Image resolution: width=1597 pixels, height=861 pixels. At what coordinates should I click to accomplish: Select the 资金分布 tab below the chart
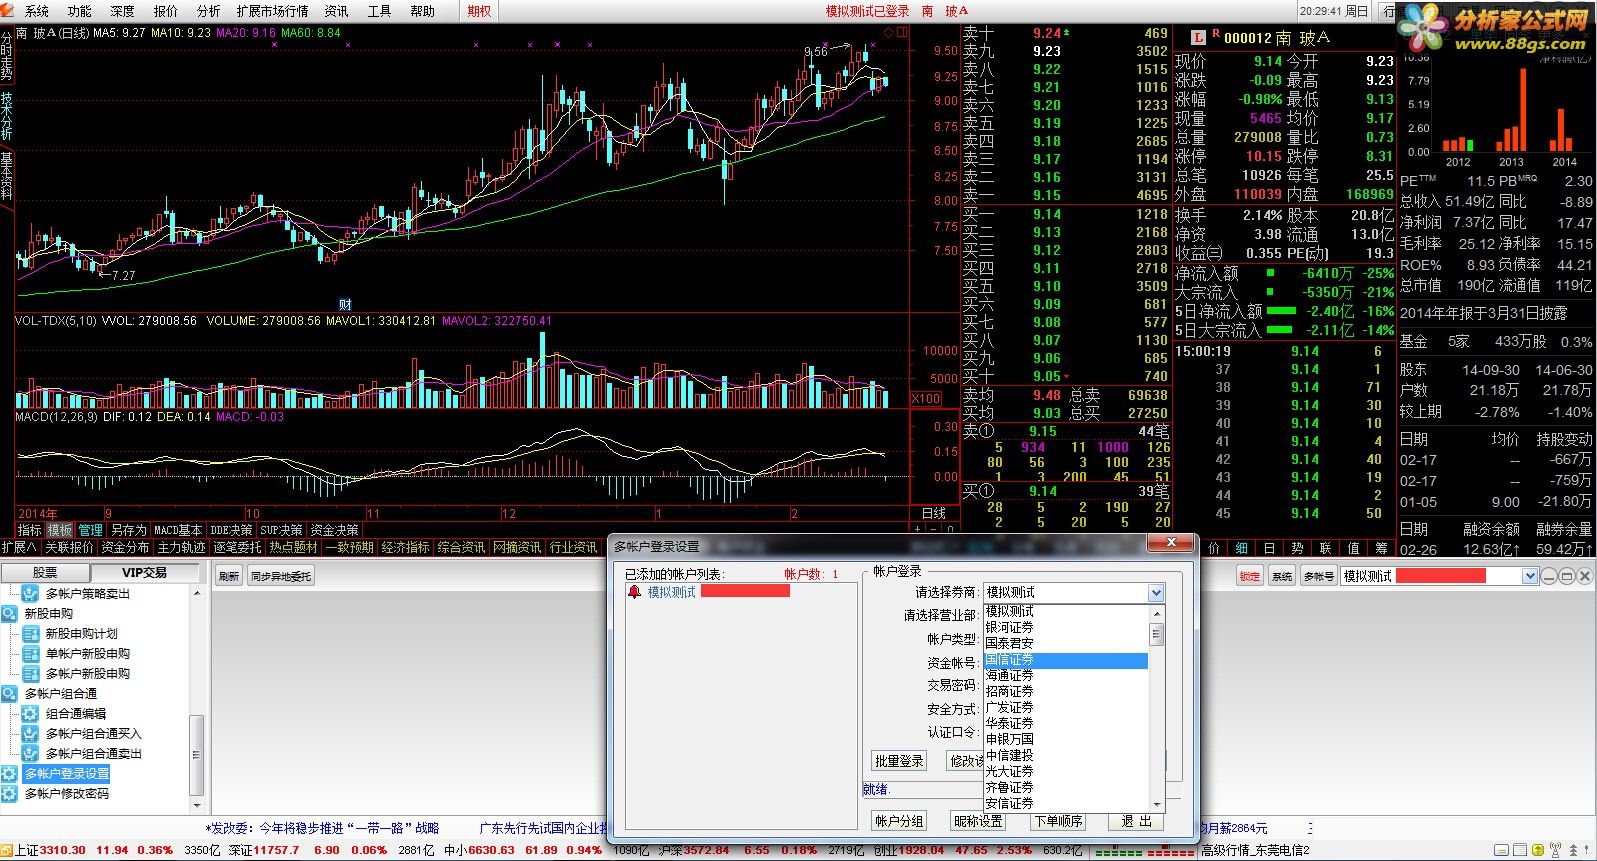(124, 547)
